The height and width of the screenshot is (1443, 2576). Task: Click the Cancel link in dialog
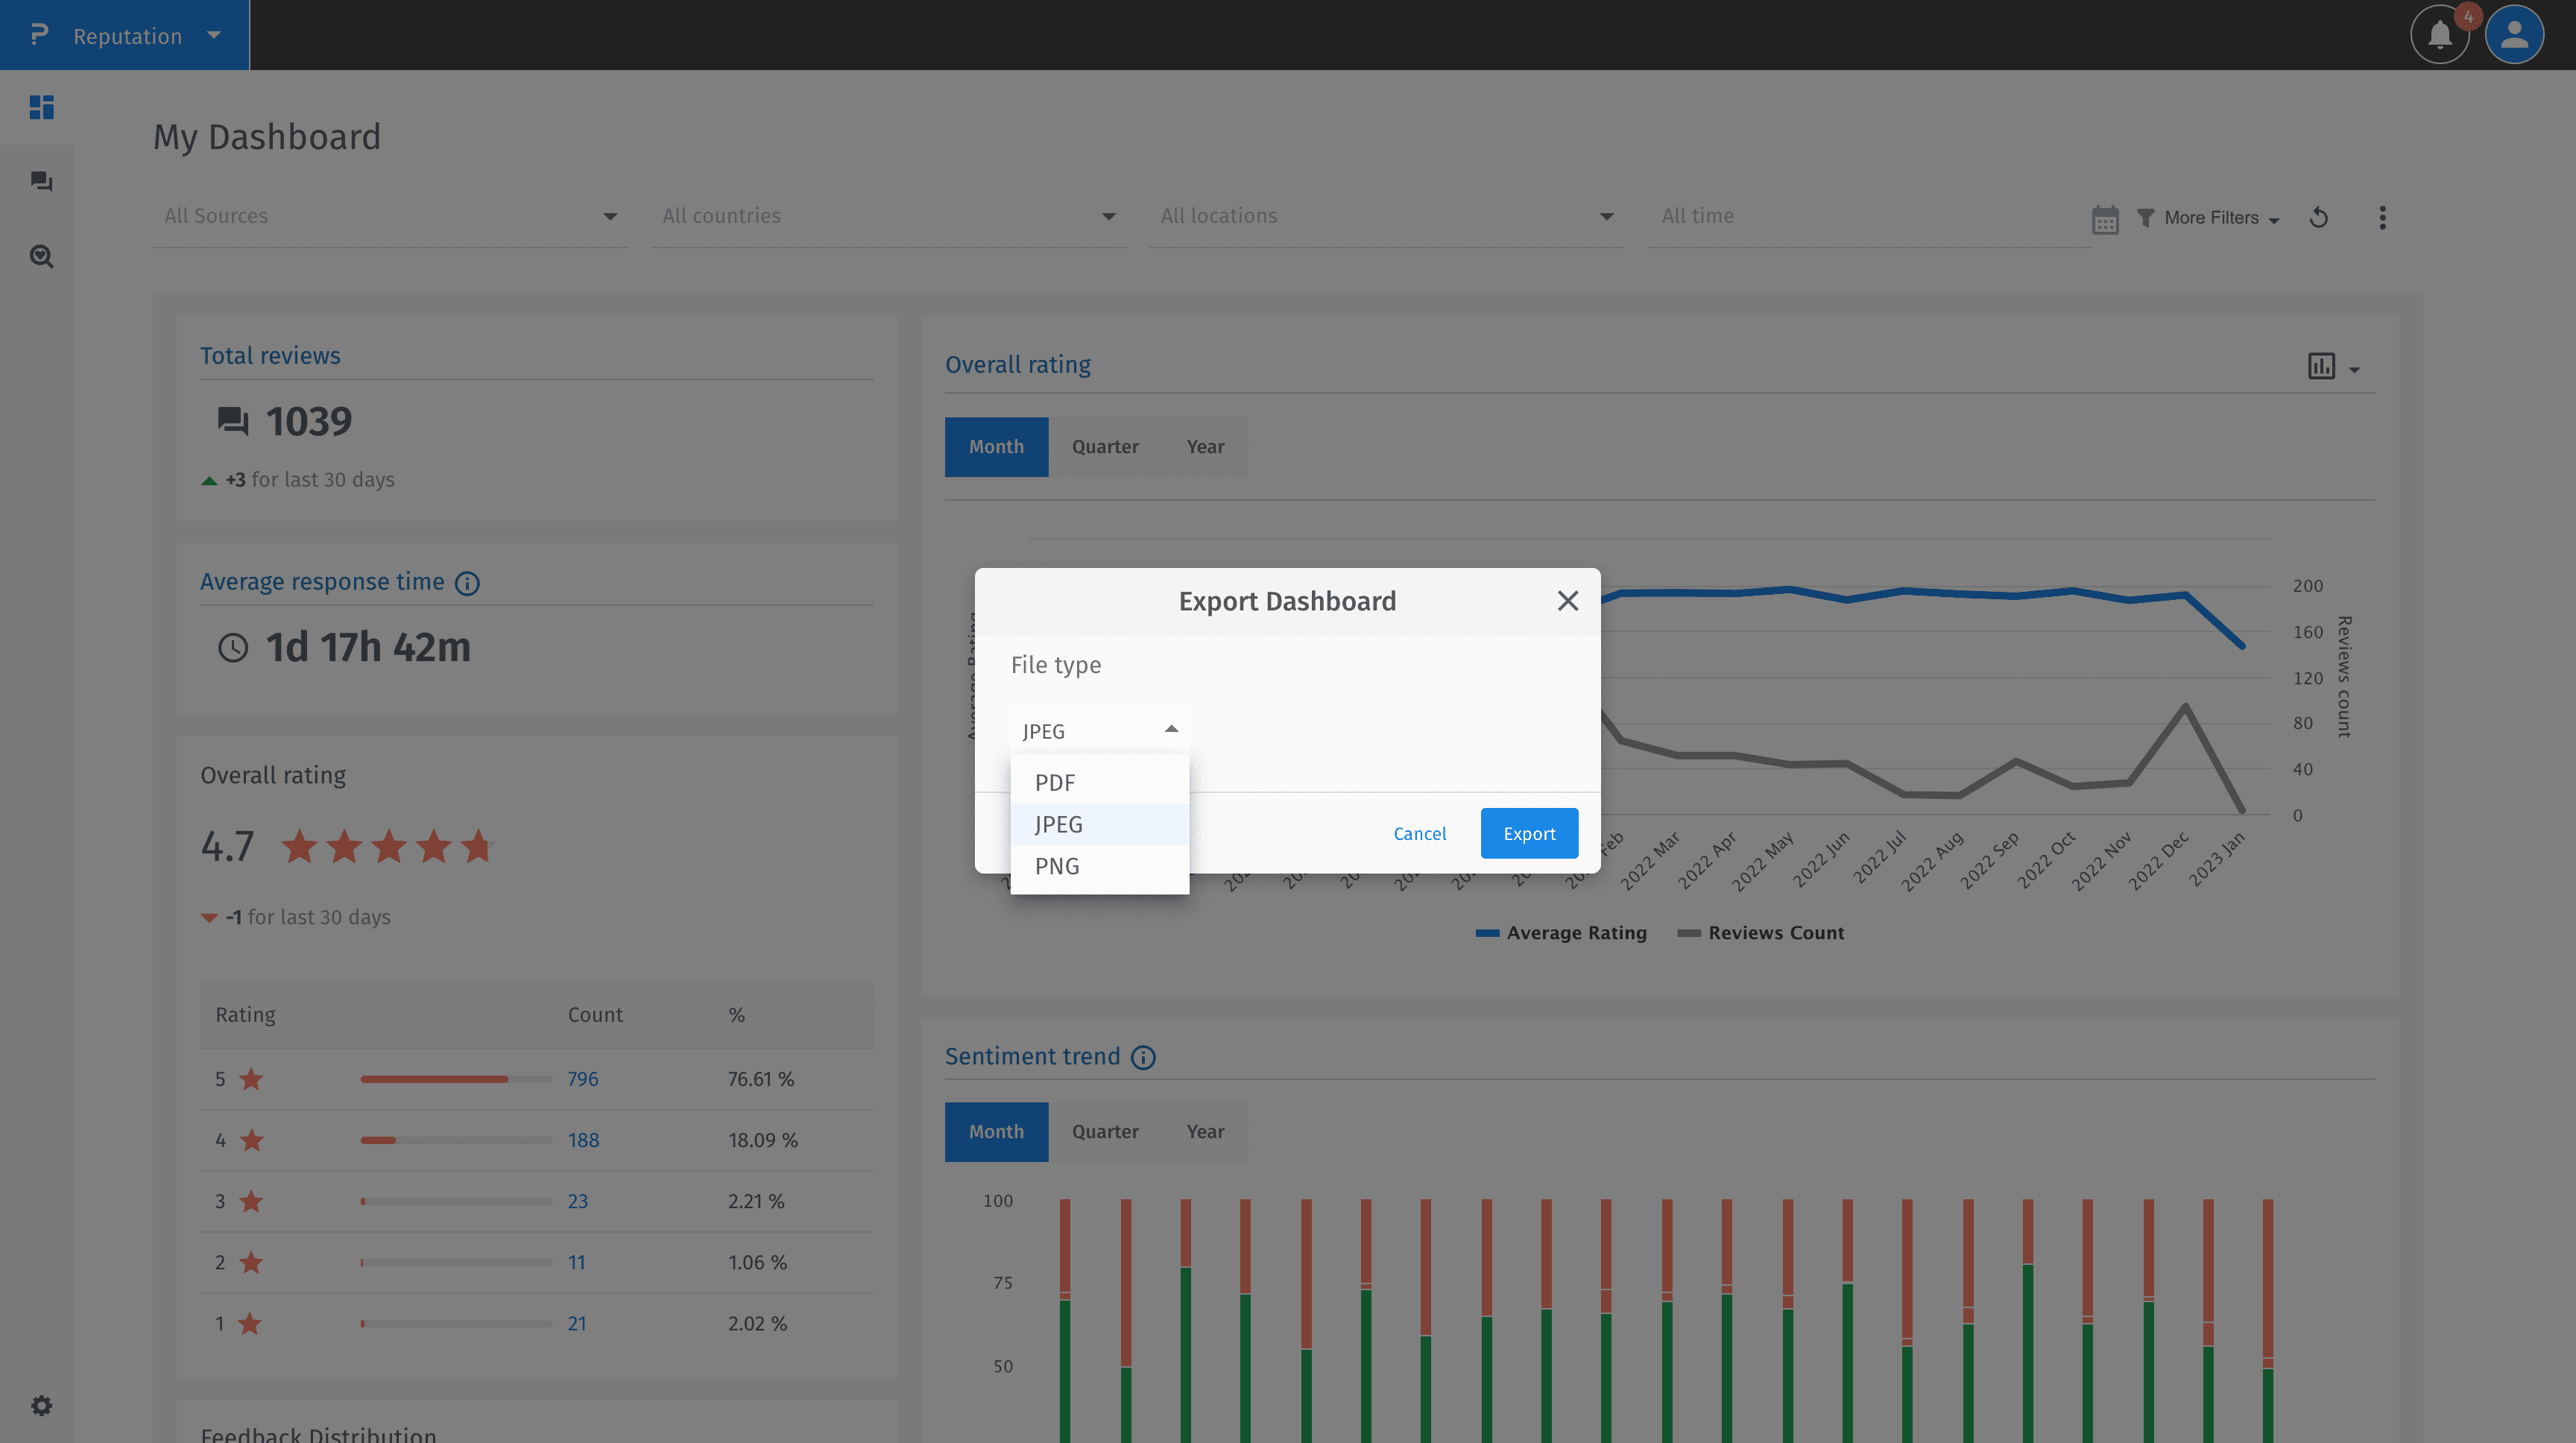point(1419,833)
